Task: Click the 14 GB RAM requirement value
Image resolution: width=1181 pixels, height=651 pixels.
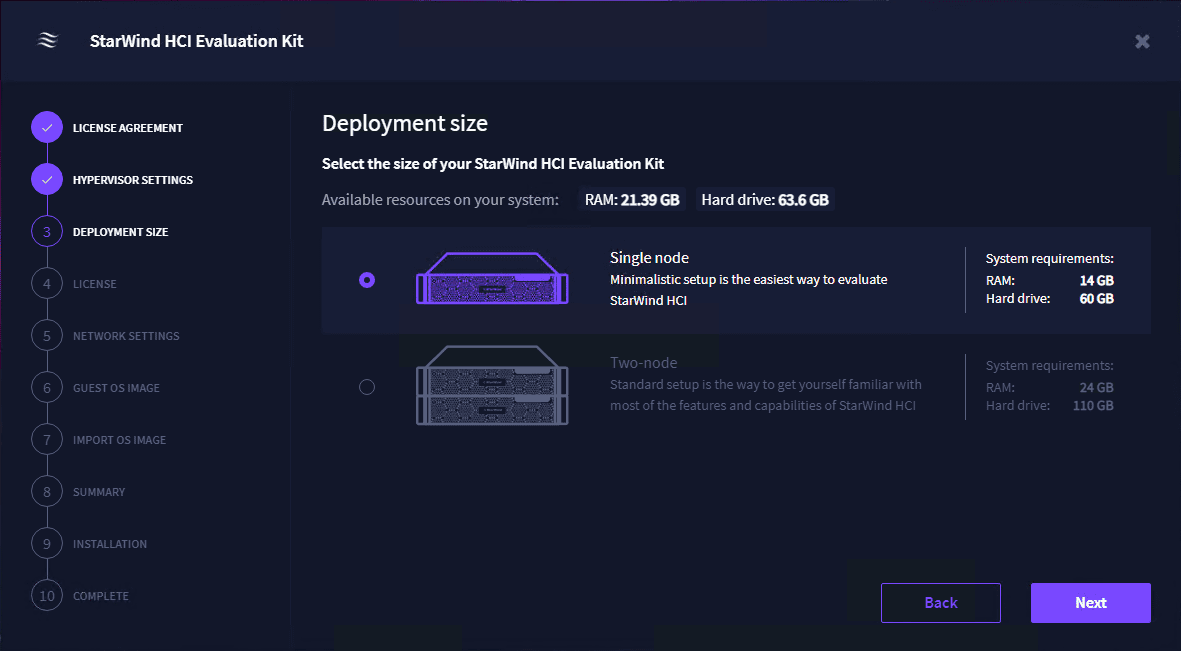Action: tap(1097, 281)
